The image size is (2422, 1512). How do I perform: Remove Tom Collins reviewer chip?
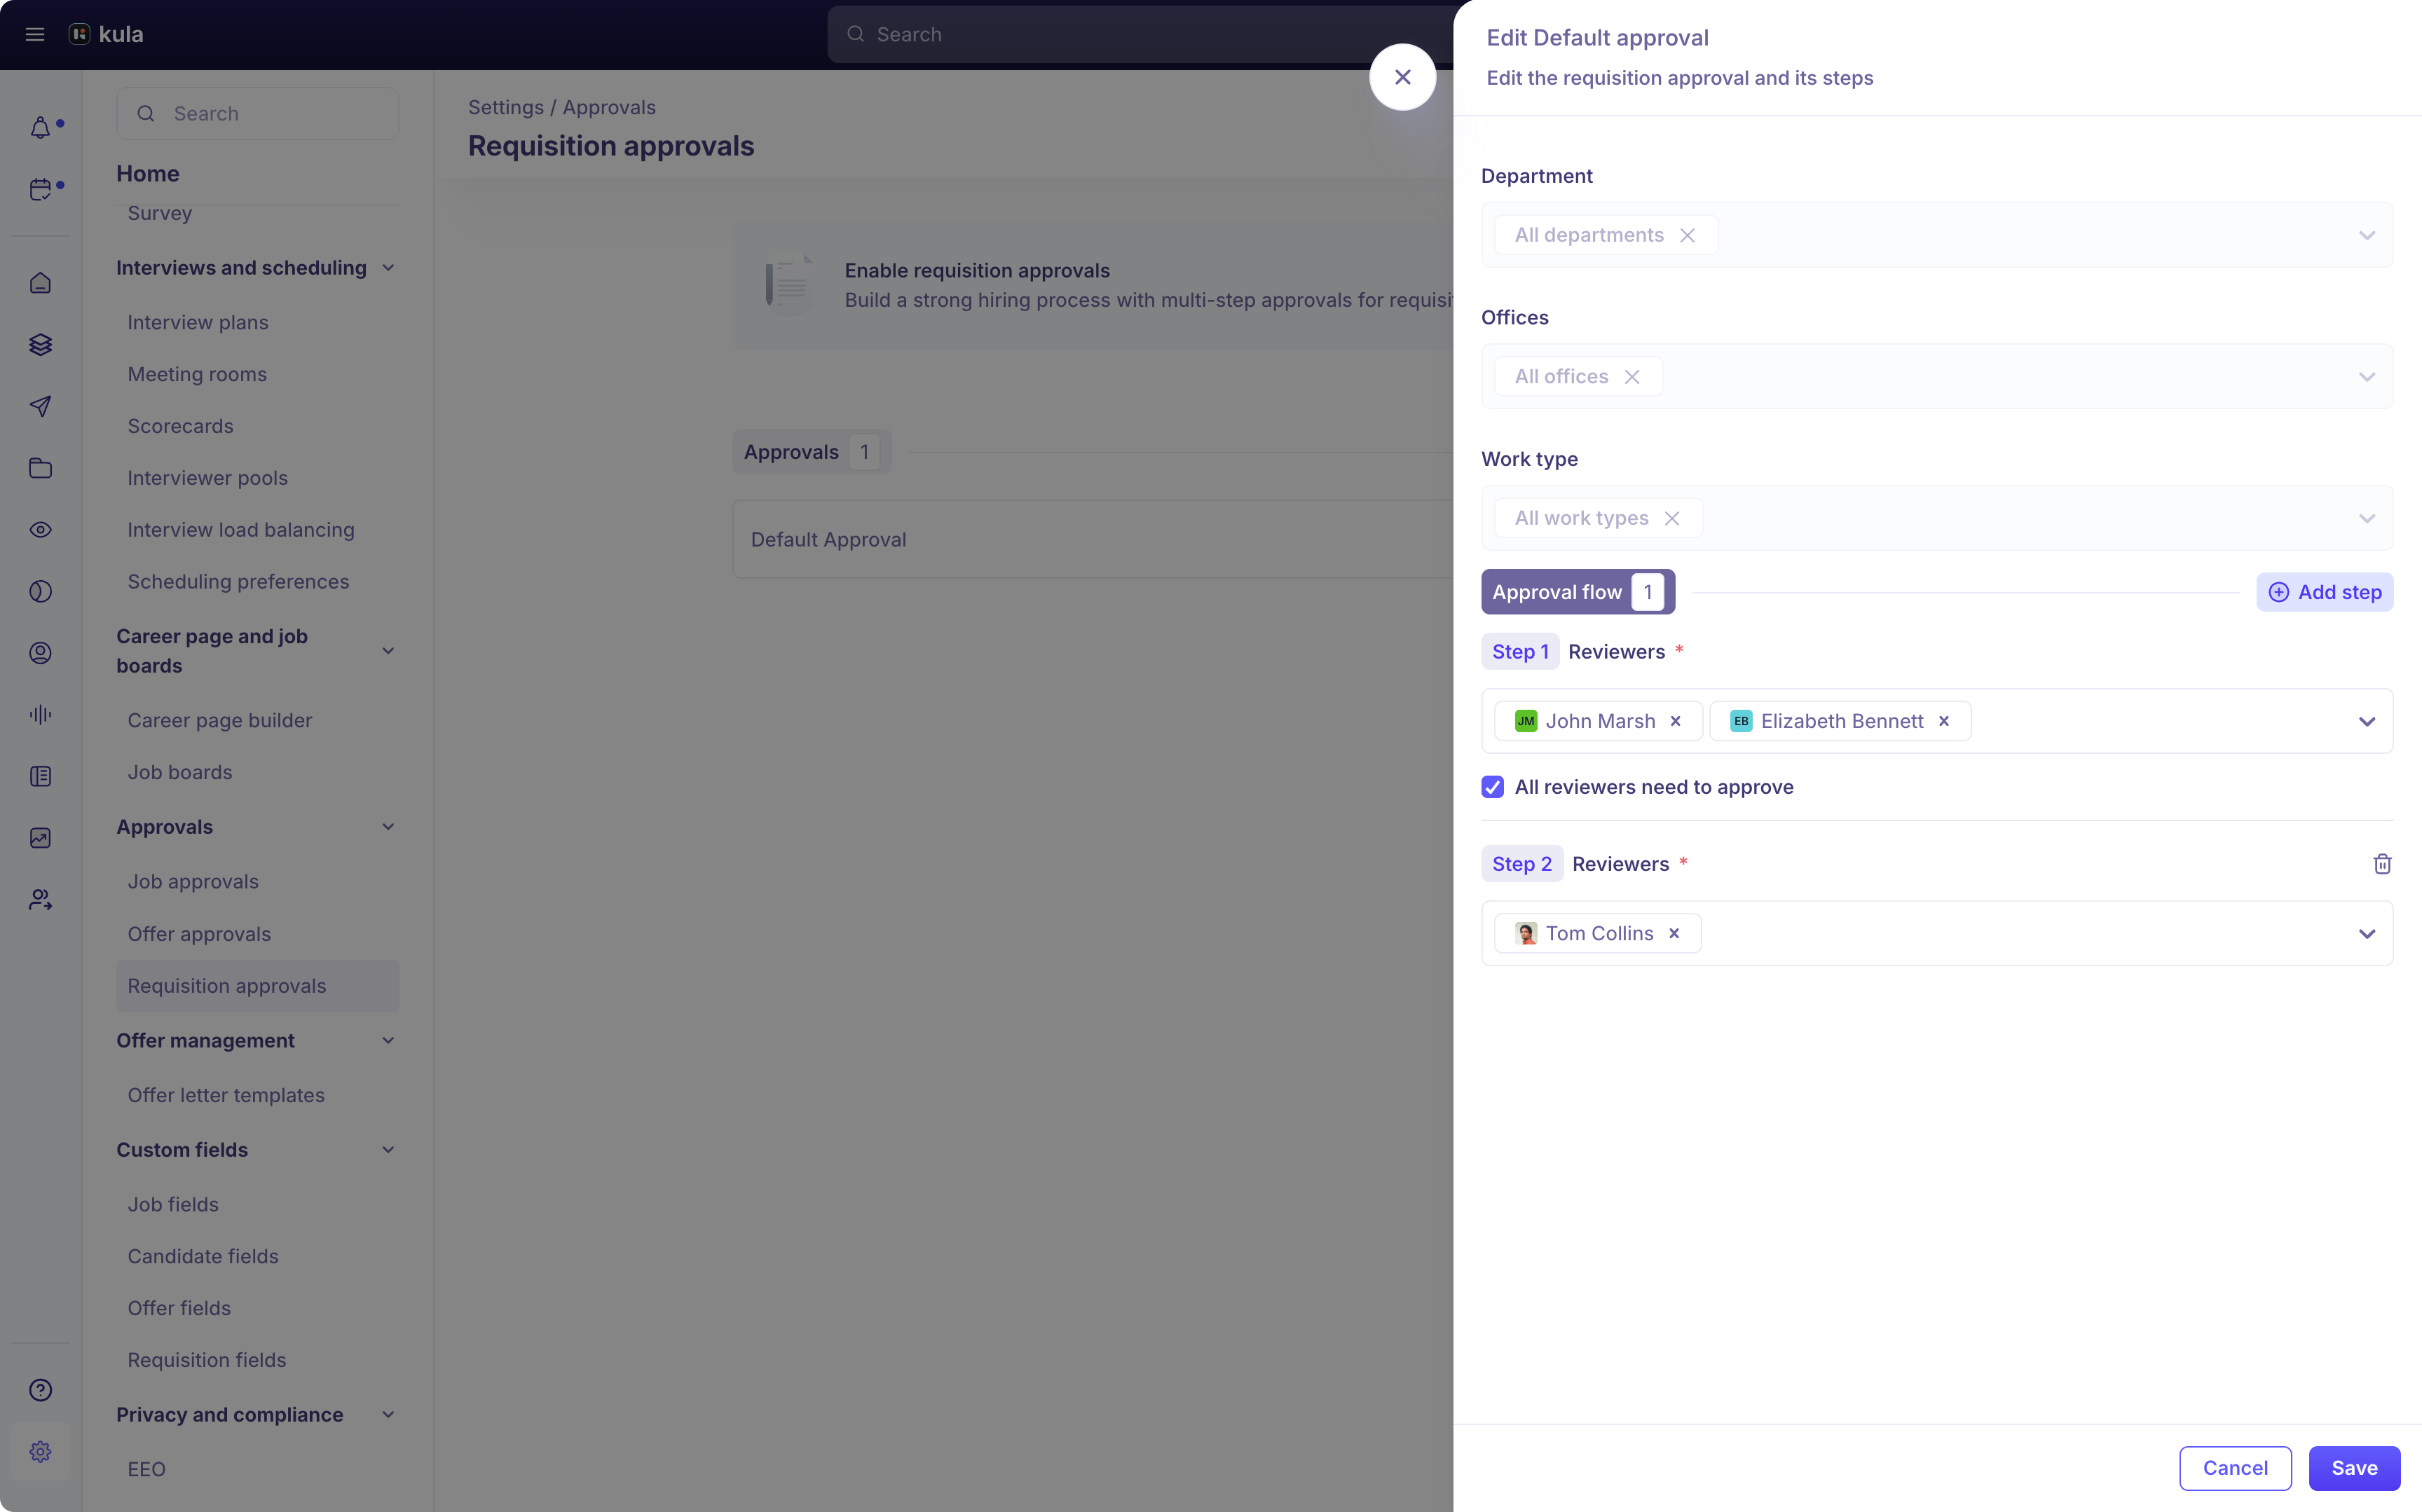(1674, 933)
